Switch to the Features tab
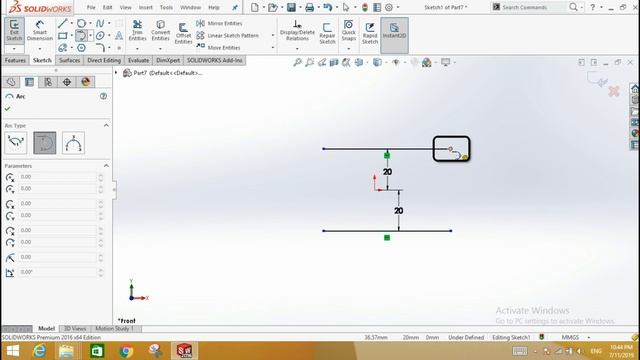Image resolution: width=640 pixels, height=360 pixels. (x=15, y=60)
